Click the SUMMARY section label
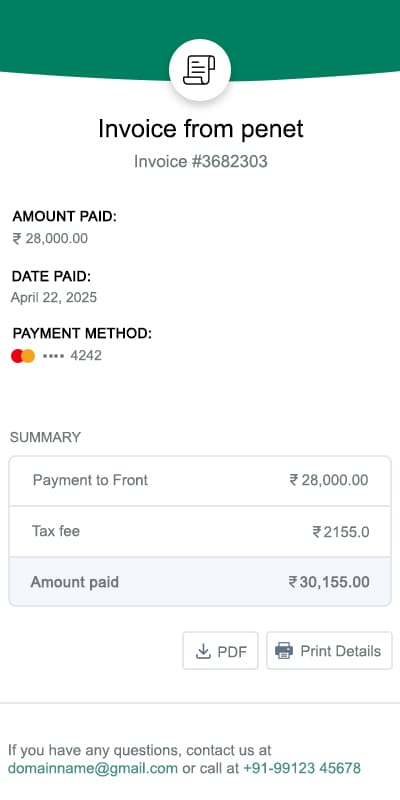Image resolution: width=400 pixels, height=800 pixels. tap(45, 437)
